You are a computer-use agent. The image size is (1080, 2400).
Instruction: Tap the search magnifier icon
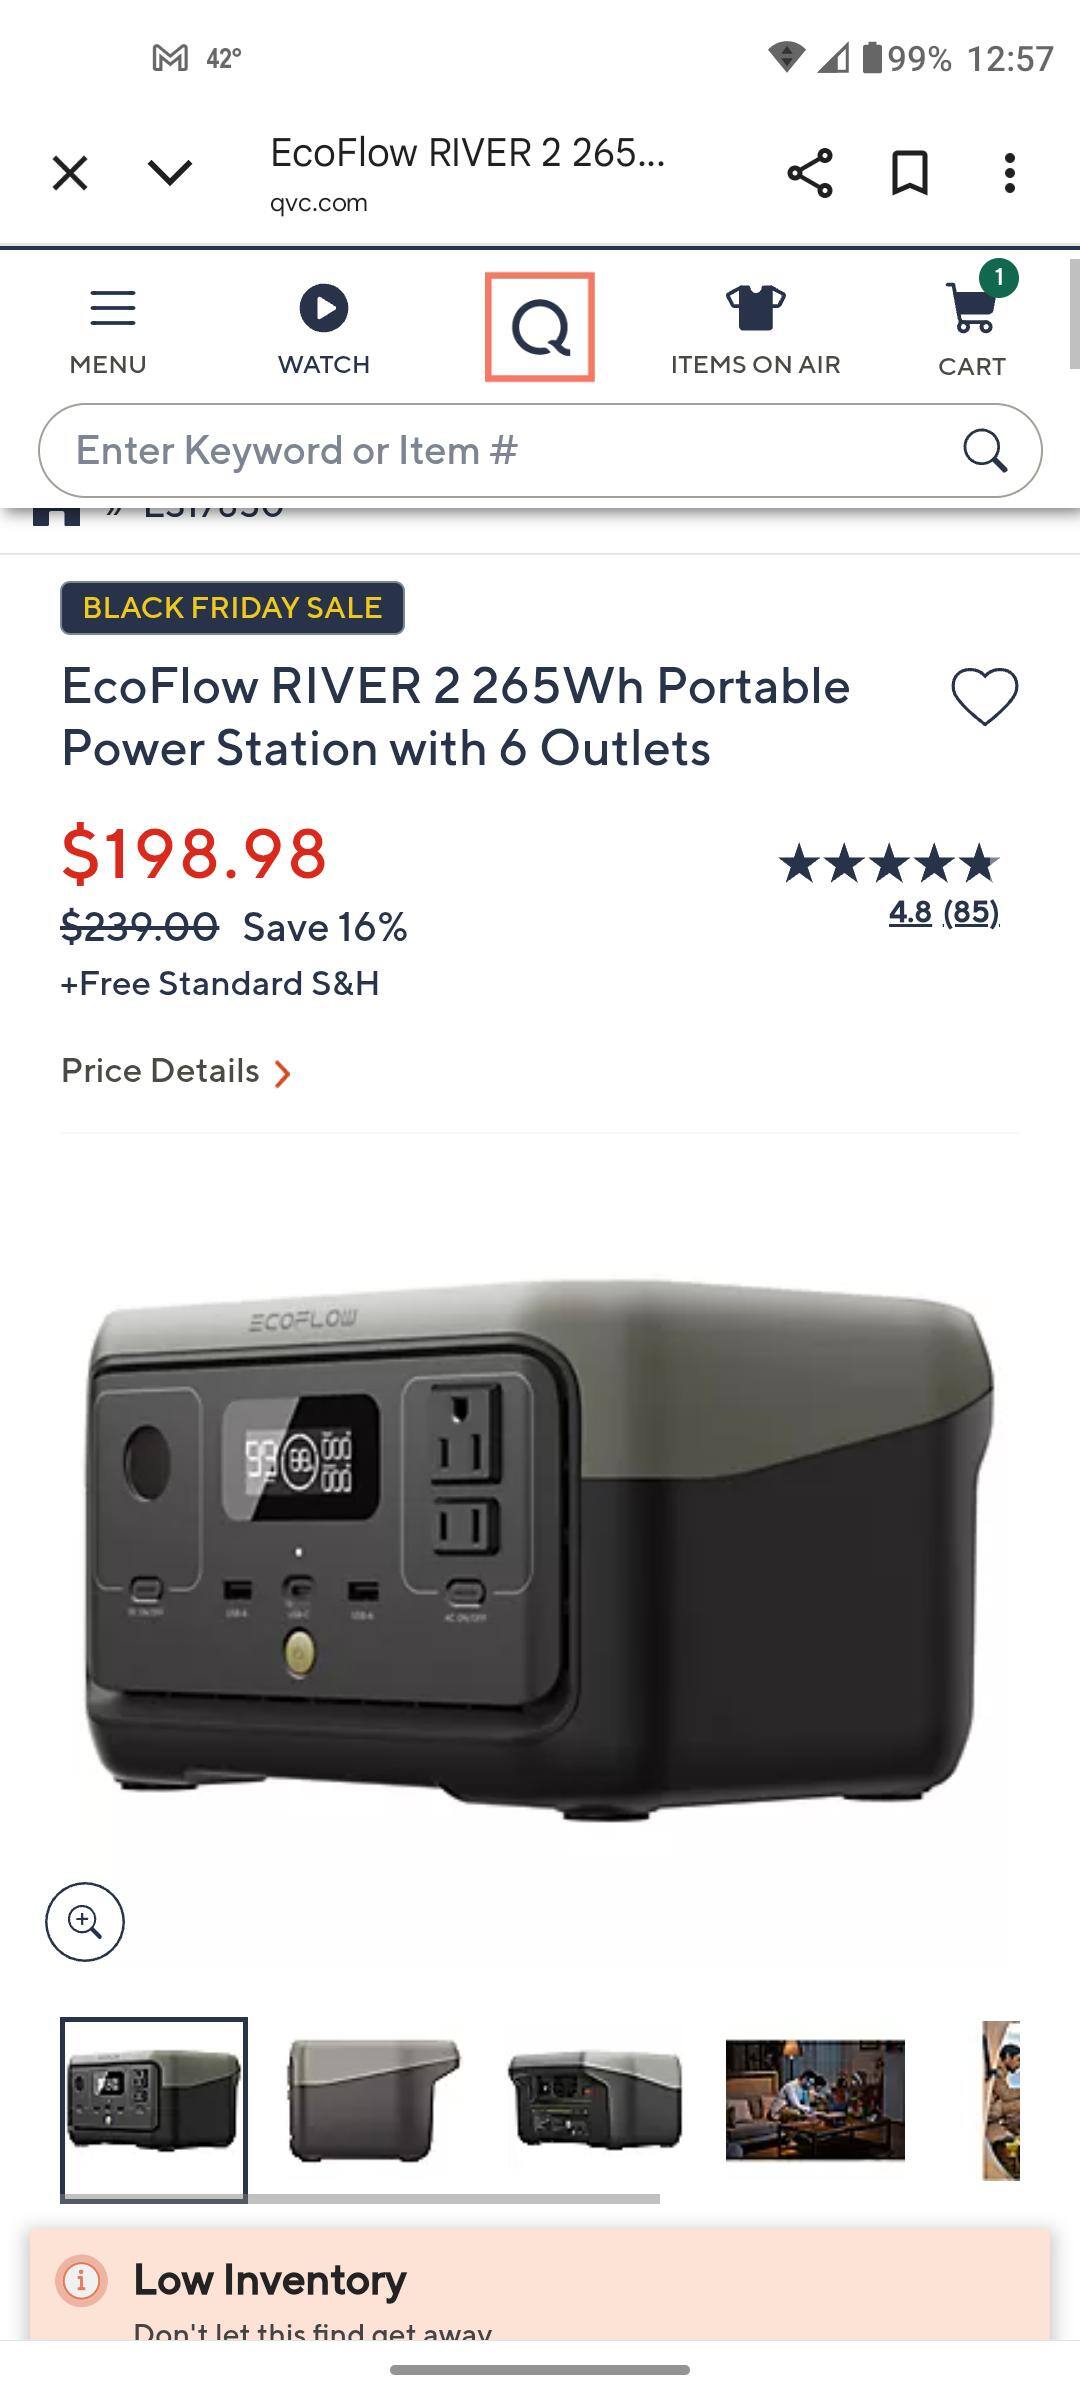[x=984, y=451]
